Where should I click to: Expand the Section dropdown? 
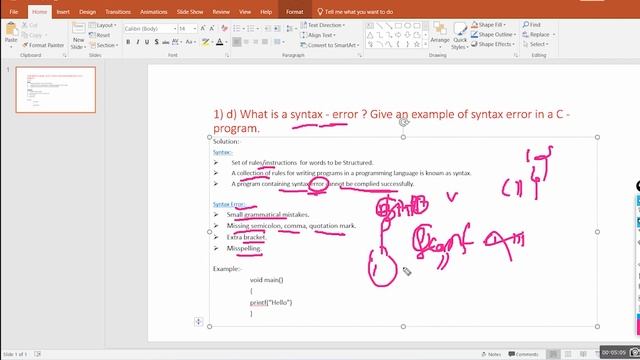pyautogui.click(x=104, y=45)
